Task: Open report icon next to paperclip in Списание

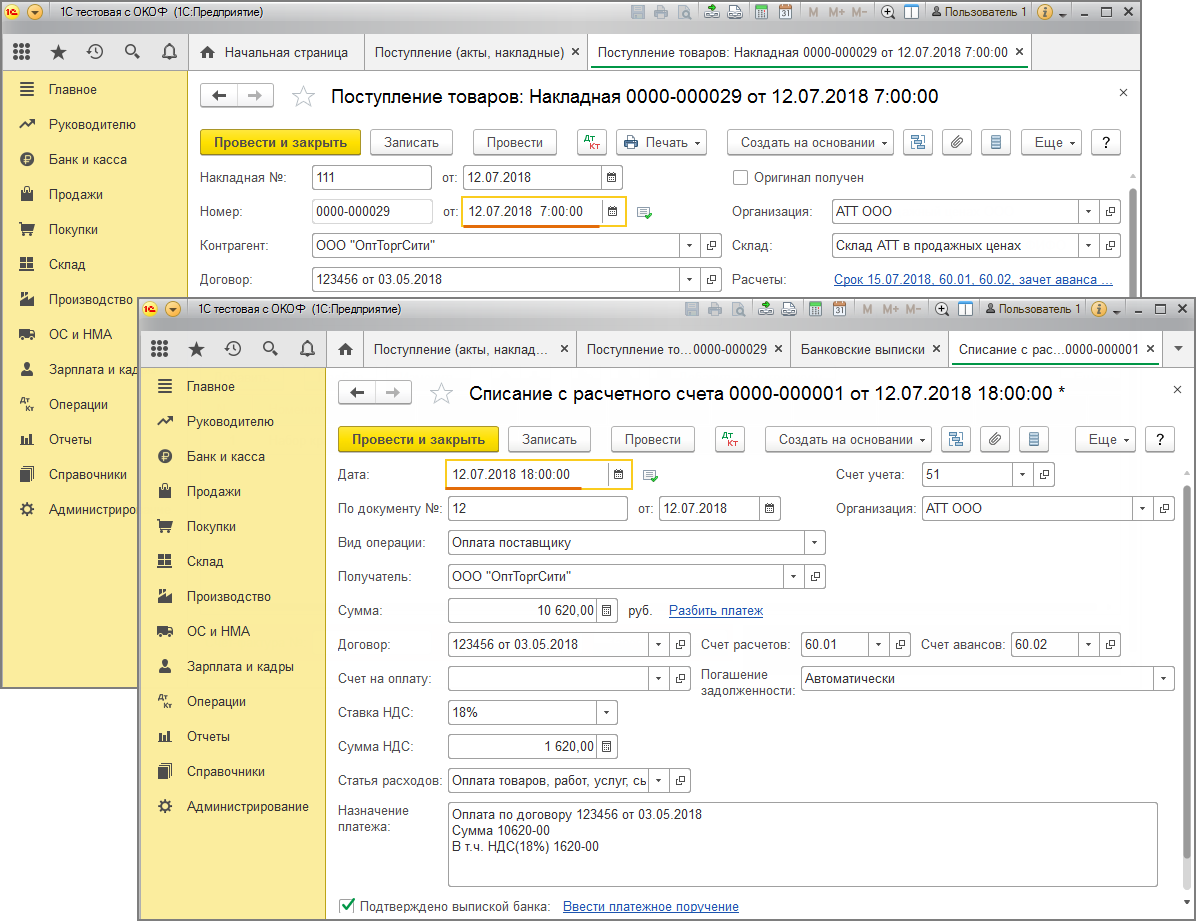Action: (x=1034, y=439)
